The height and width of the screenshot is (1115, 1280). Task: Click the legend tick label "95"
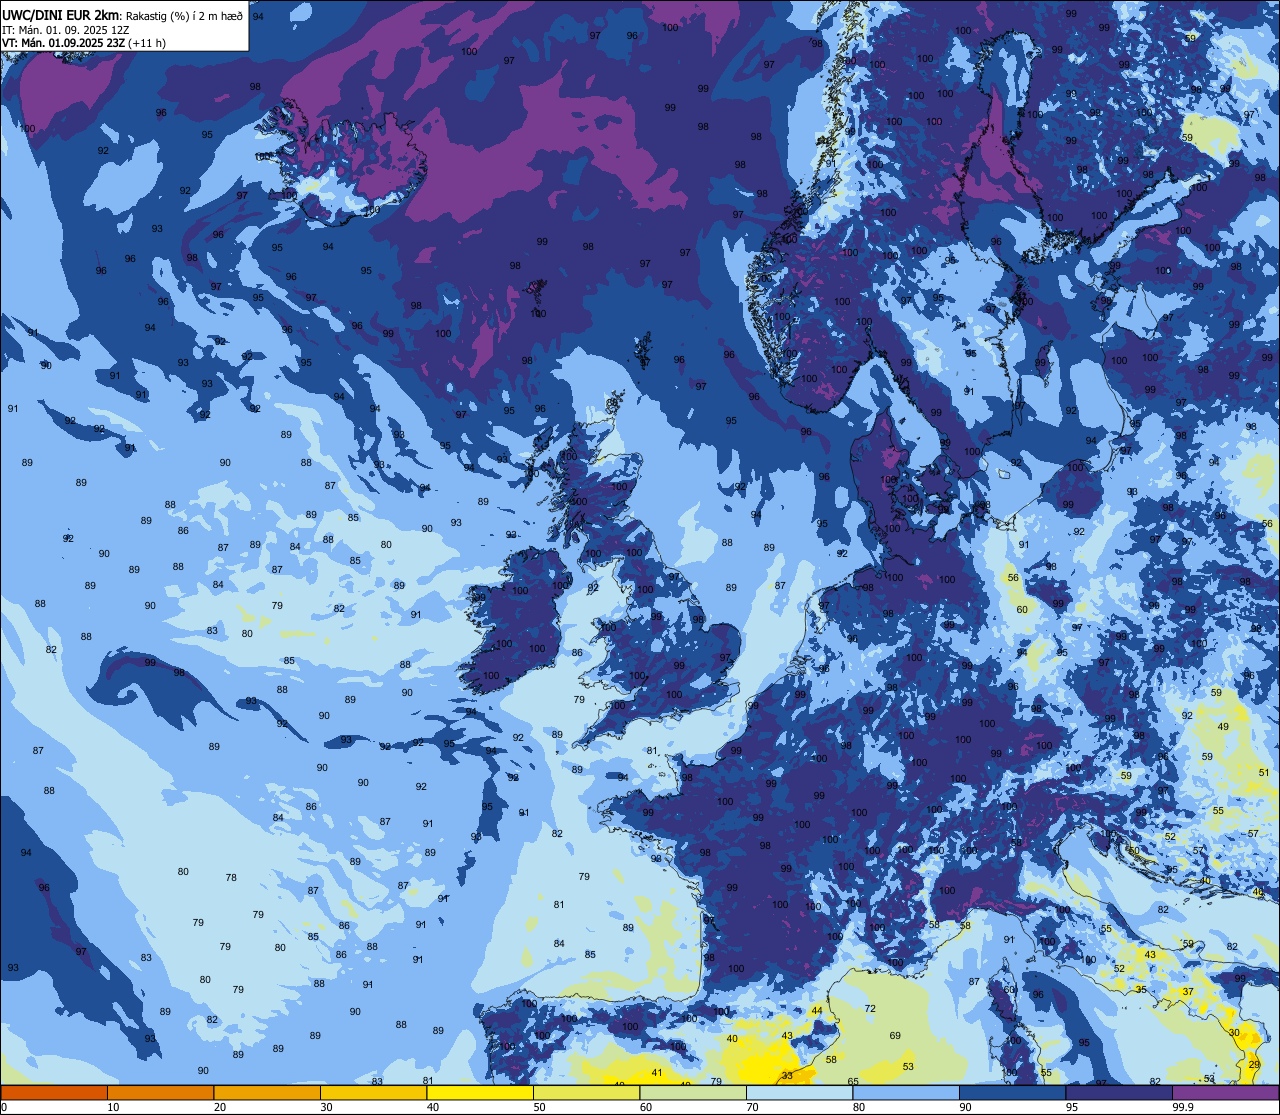point(1072,1107)
